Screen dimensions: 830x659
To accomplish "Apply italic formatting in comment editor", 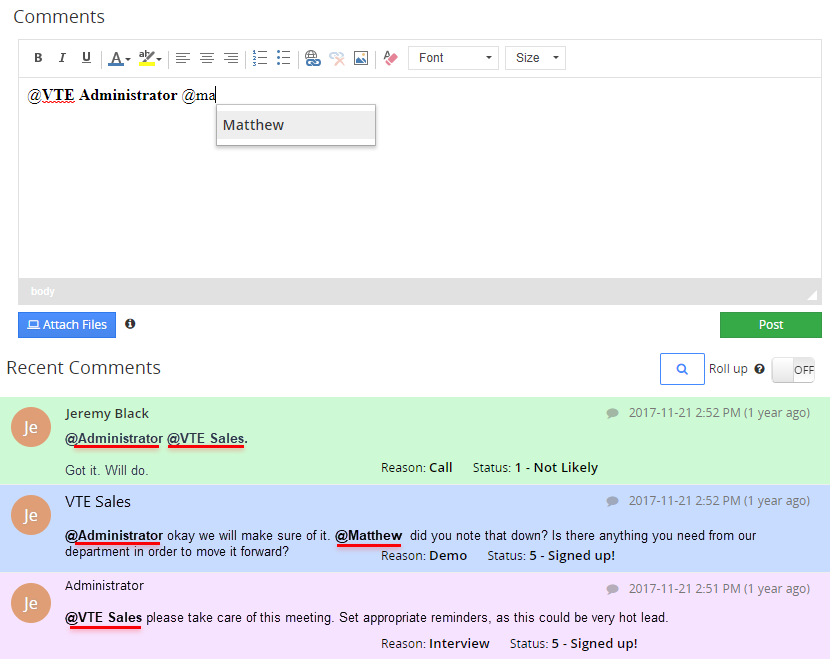I will [x=62, y=58].
